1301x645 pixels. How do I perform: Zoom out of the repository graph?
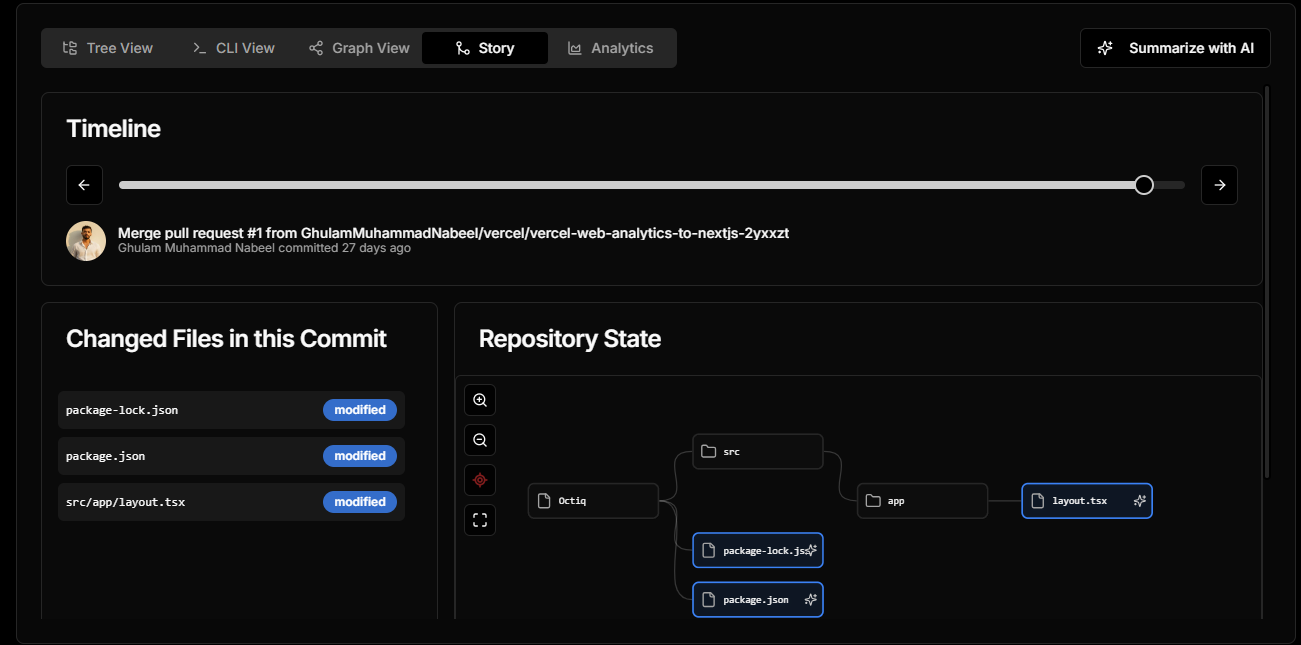pyautogui.click(x=480, y=440)
